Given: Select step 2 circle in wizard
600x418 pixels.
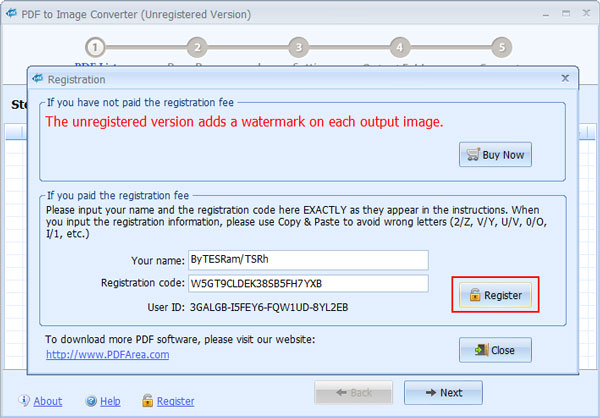Looking at the screenshot, I should tap(197, 47).
